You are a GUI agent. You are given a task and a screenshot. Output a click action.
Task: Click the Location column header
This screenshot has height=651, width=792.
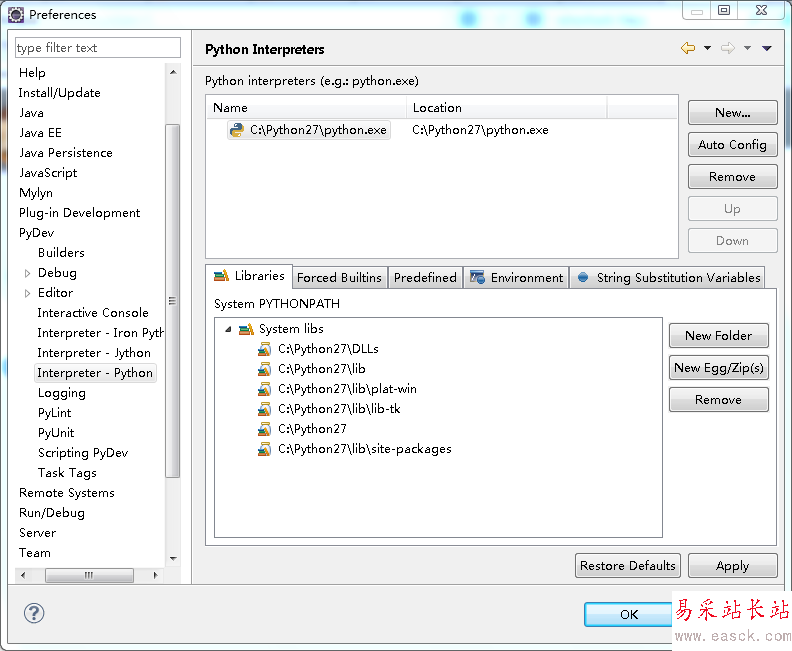[507, 108]
